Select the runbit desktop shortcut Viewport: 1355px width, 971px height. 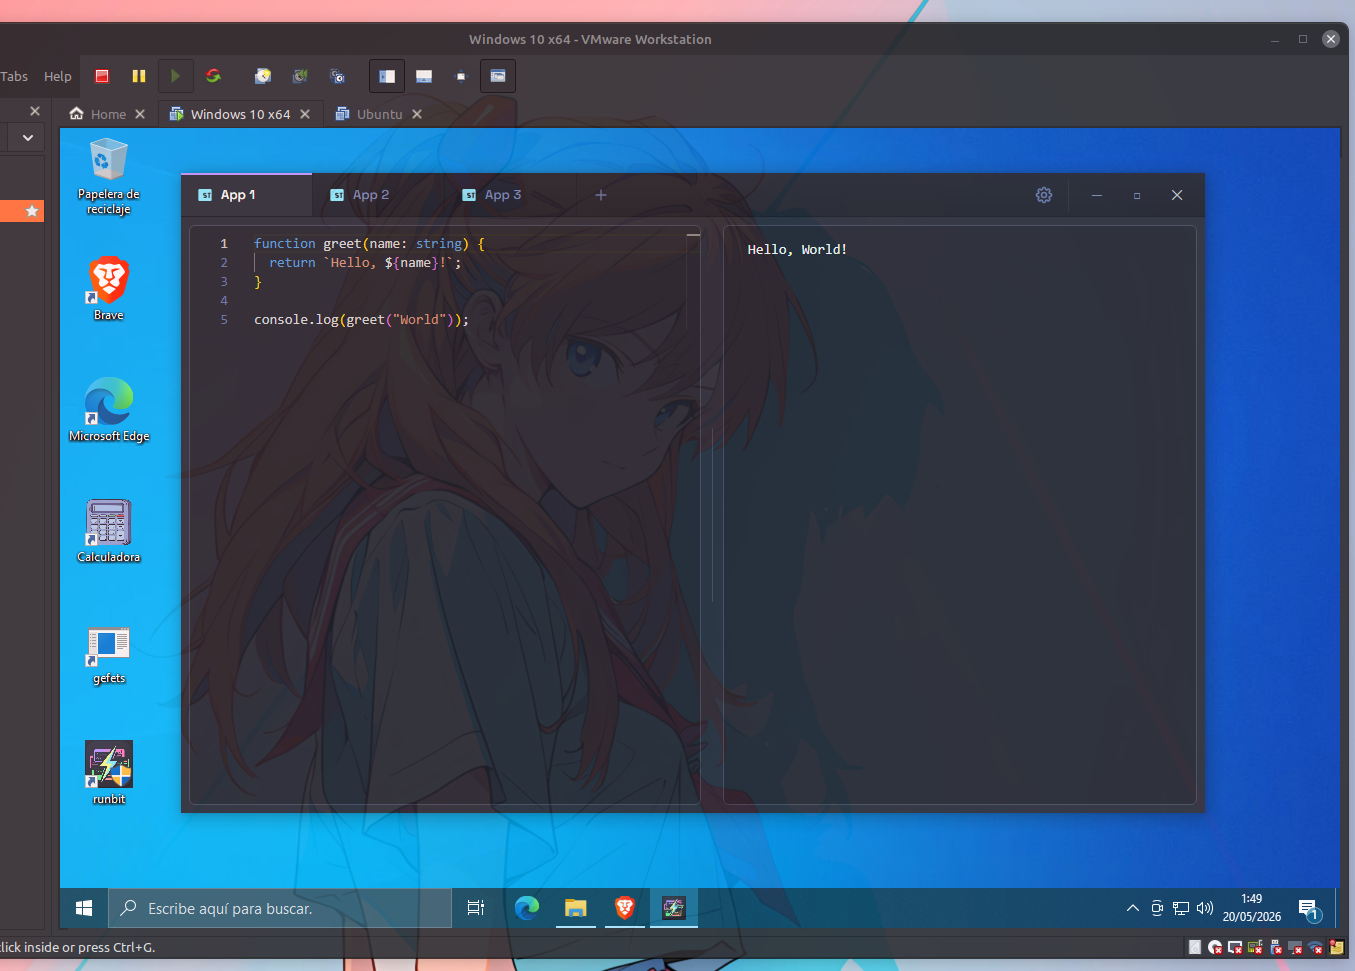coord(109,773)
